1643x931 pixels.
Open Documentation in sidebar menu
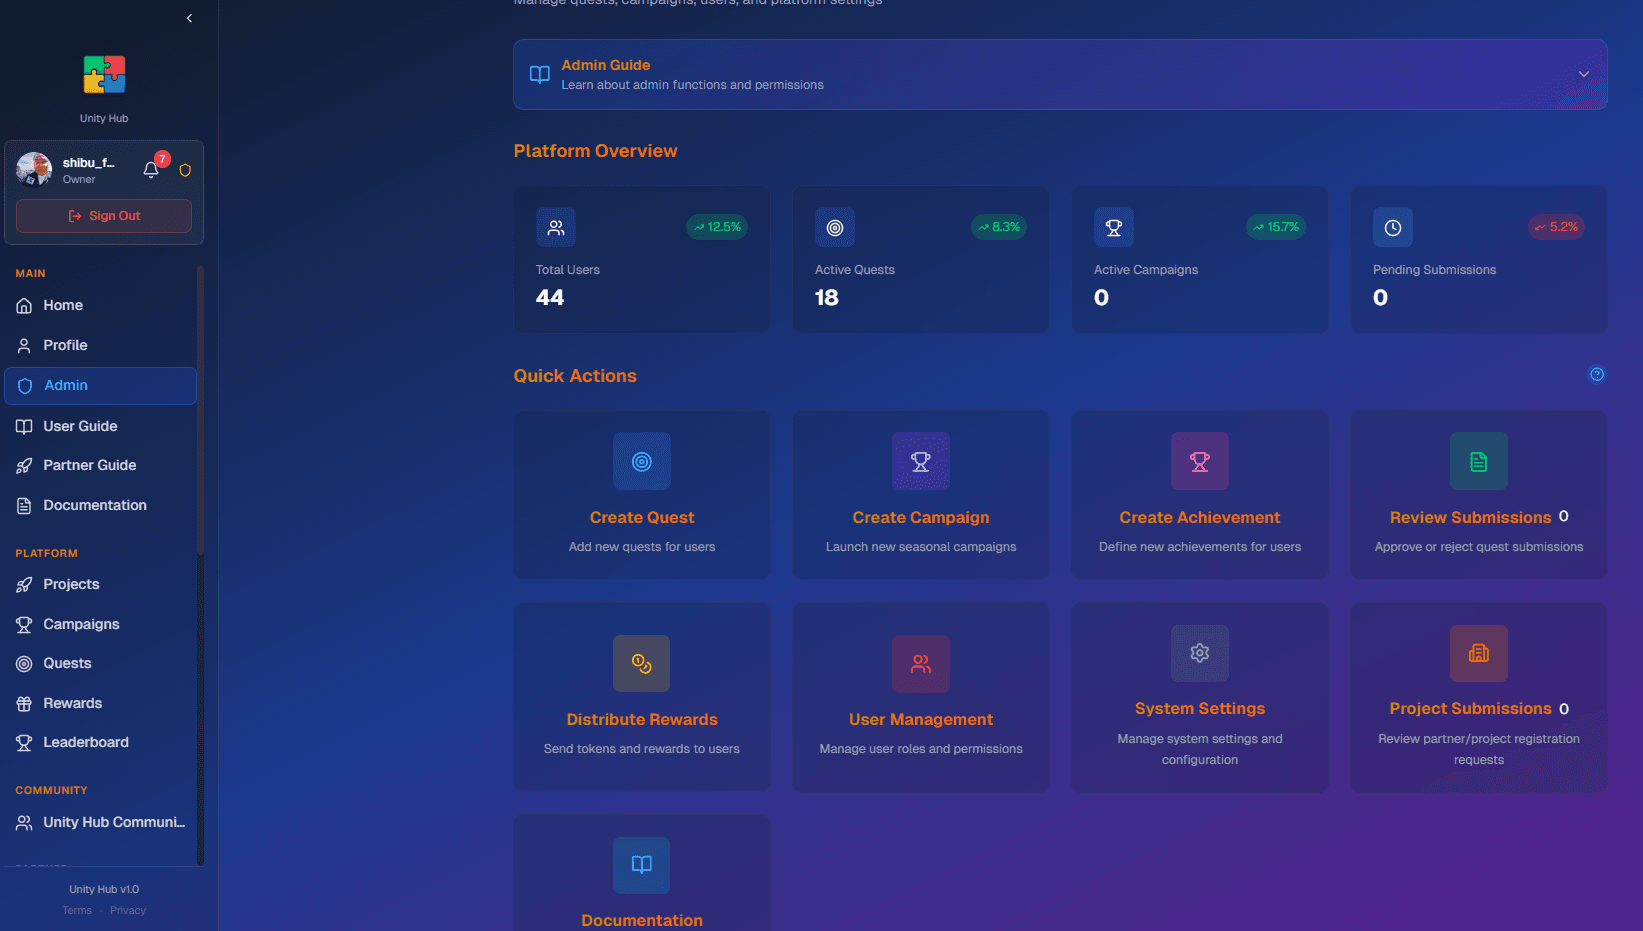pos(100,505)
